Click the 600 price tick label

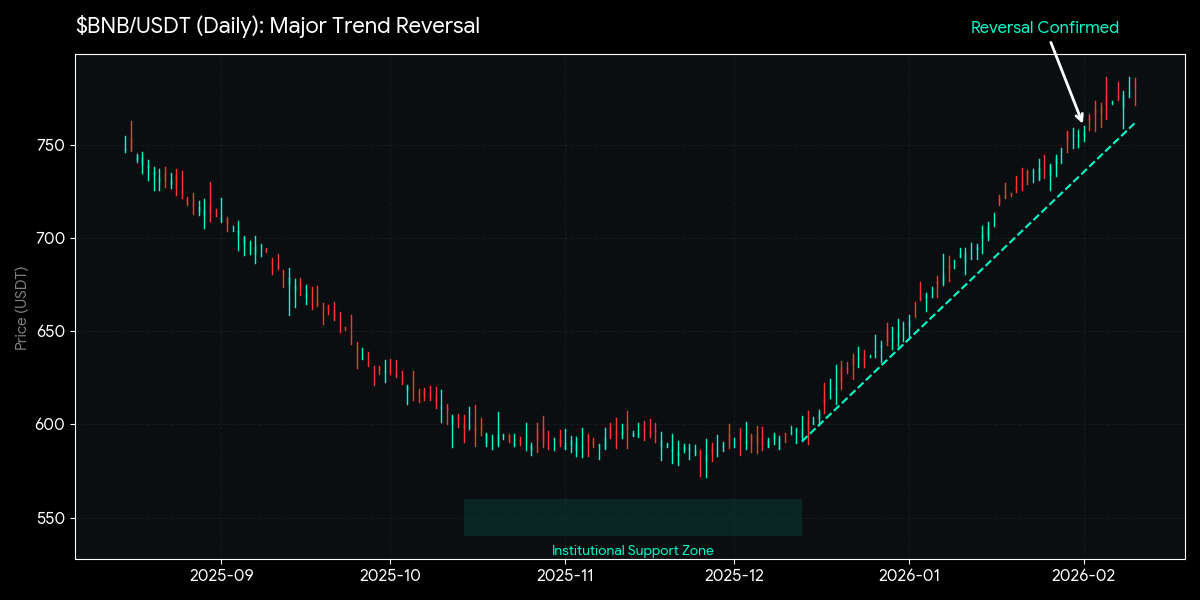coord(51,425)
